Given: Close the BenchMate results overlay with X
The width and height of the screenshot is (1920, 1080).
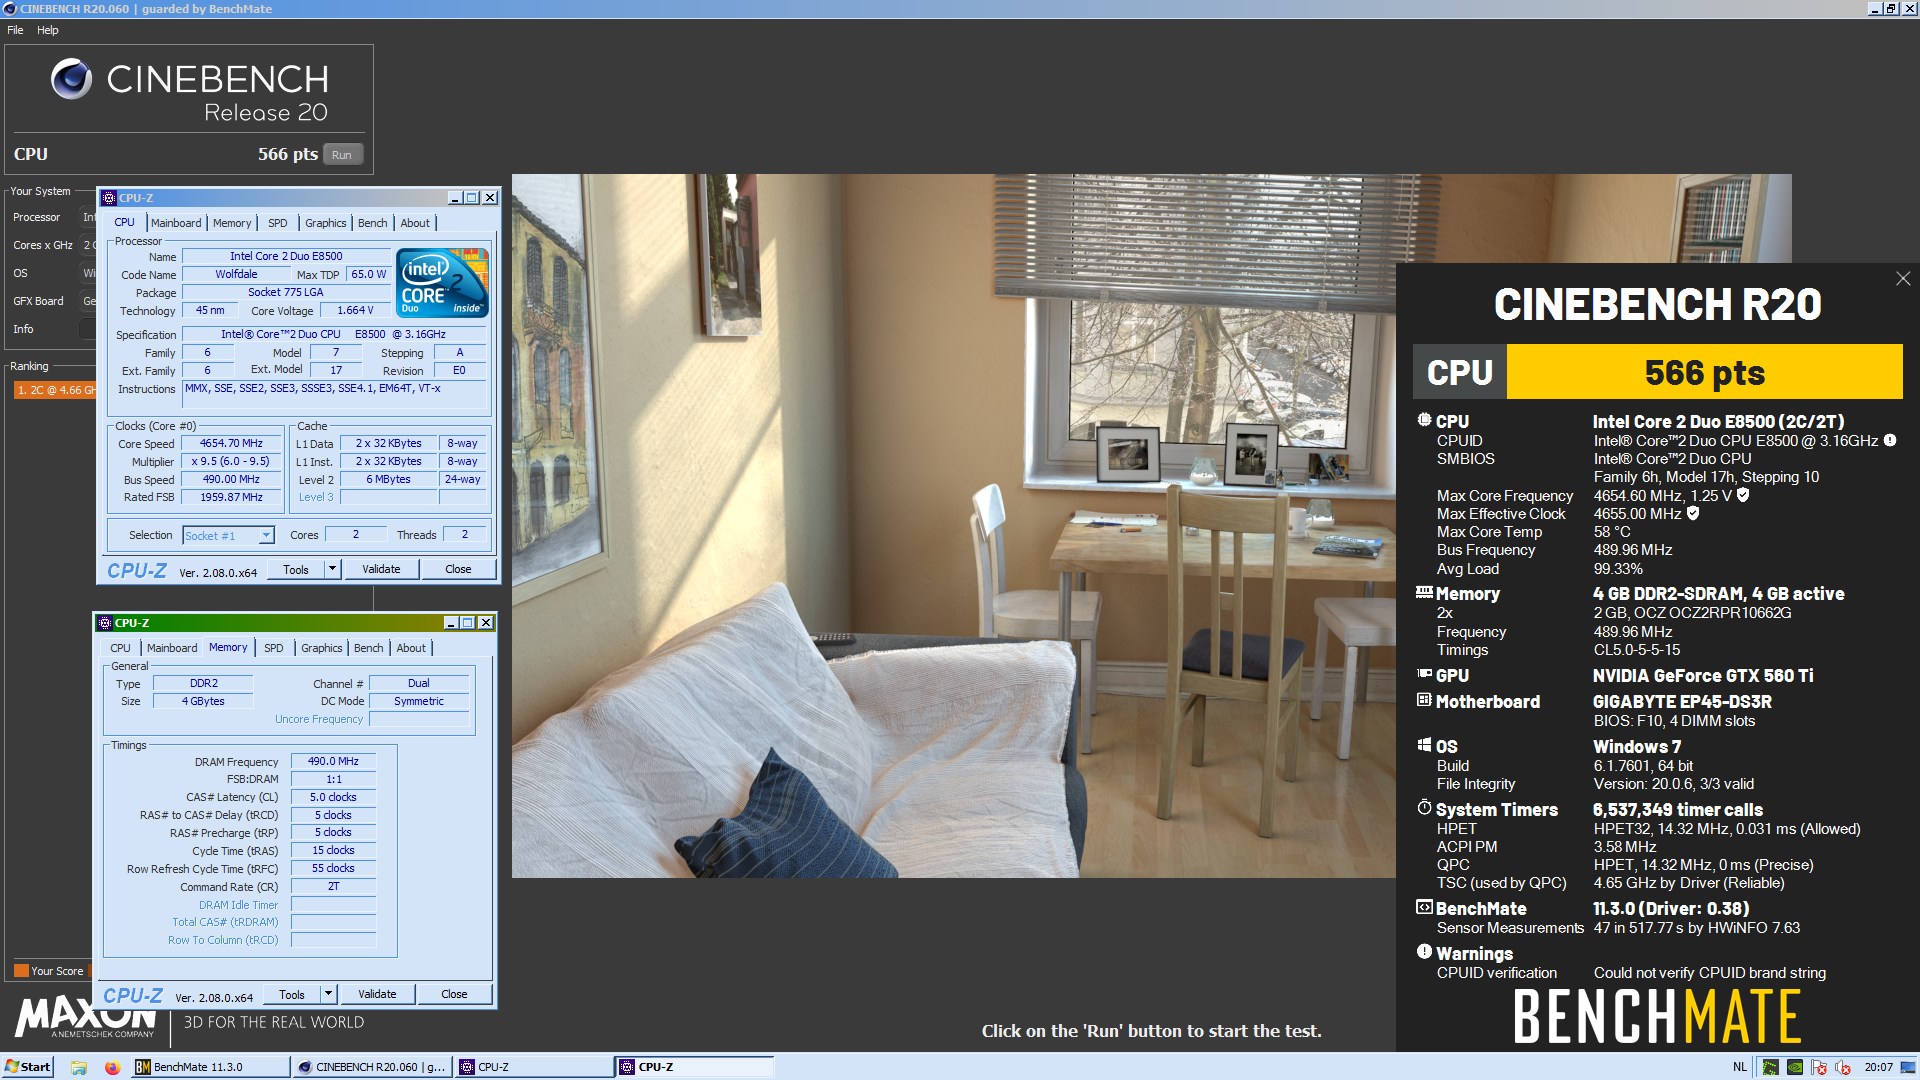Looking at the screenshot, I should 1902,279.
